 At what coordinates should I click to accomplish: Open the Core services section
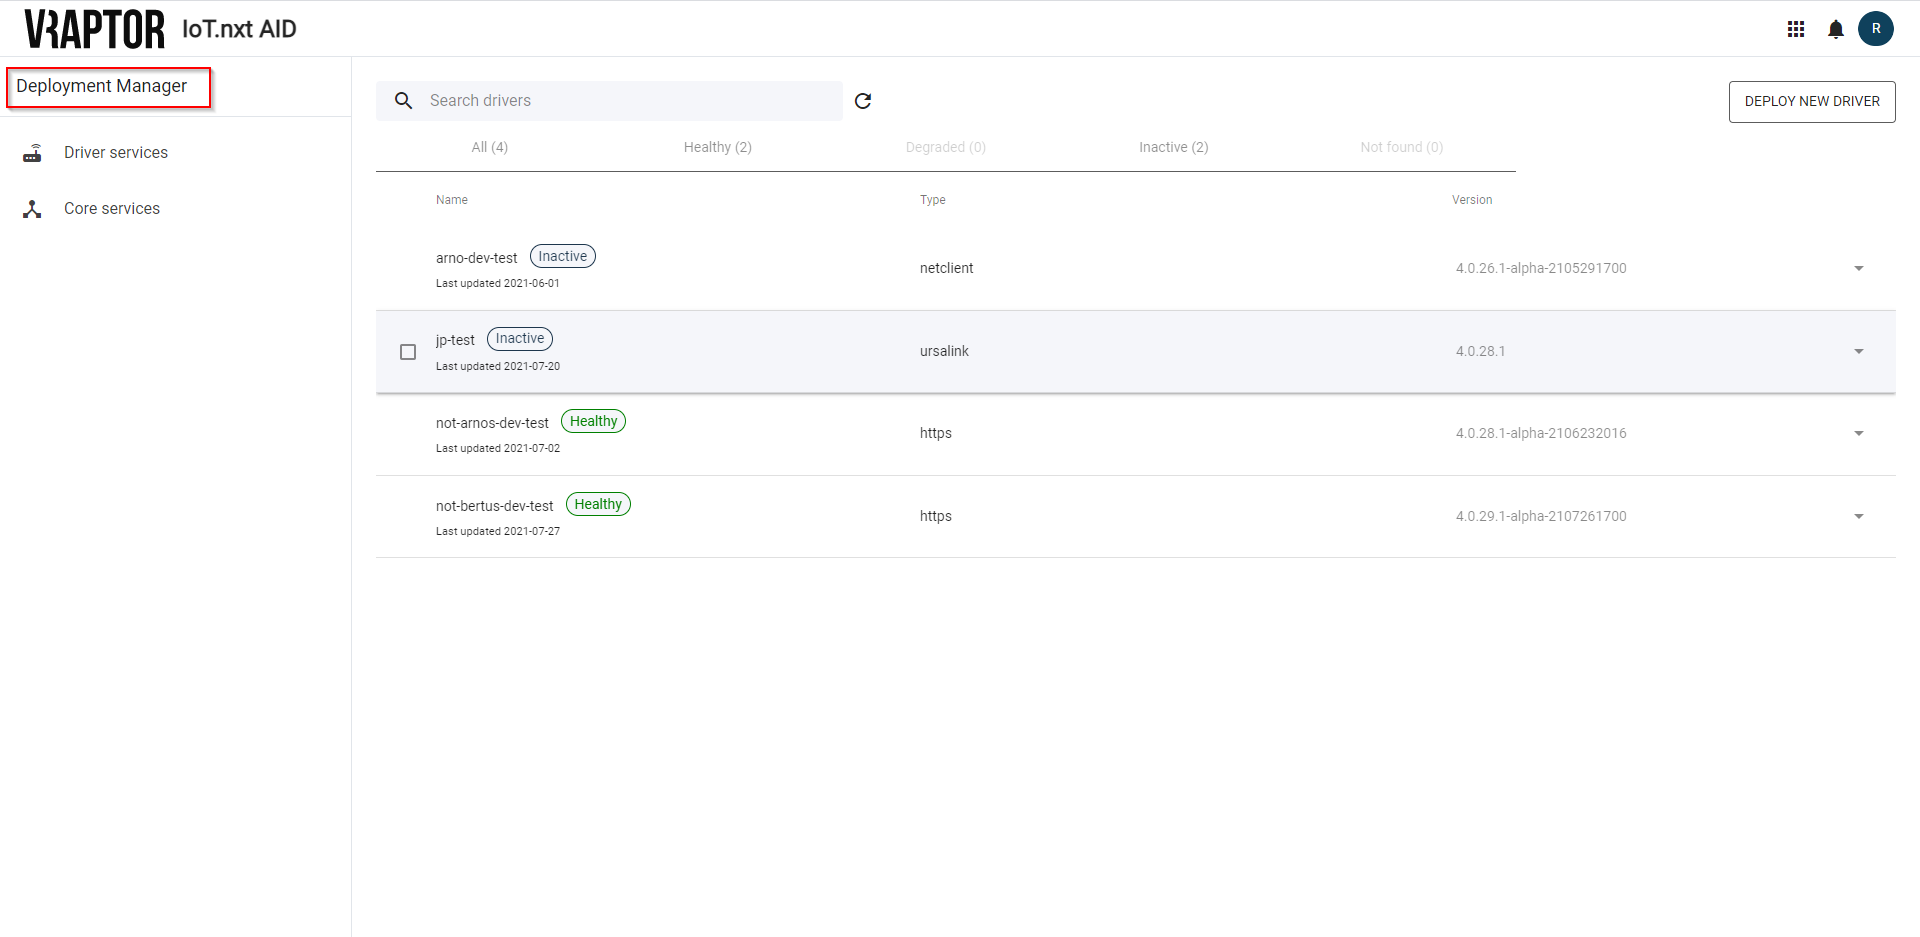[111, 208]
